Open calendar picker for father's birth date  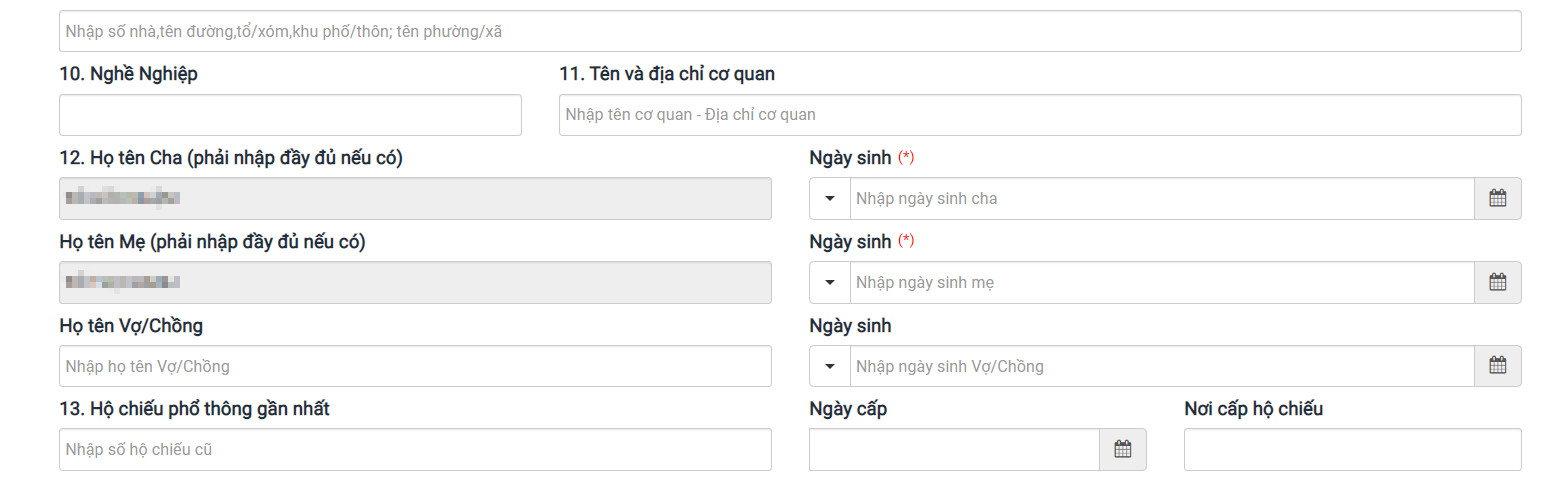[1497, 198]
